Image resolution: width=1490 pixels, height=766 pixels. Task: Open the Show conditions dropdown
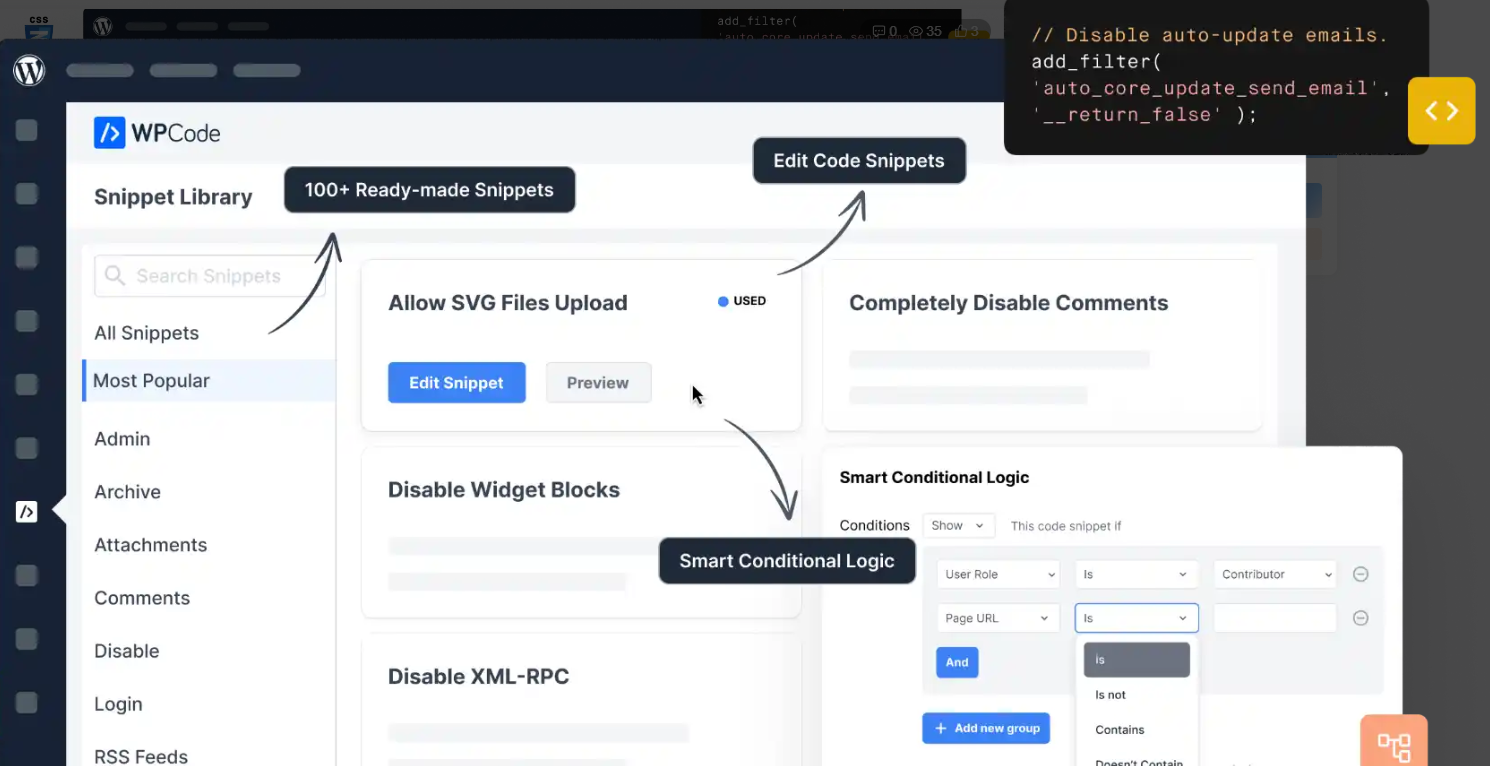tap(957, 525)
